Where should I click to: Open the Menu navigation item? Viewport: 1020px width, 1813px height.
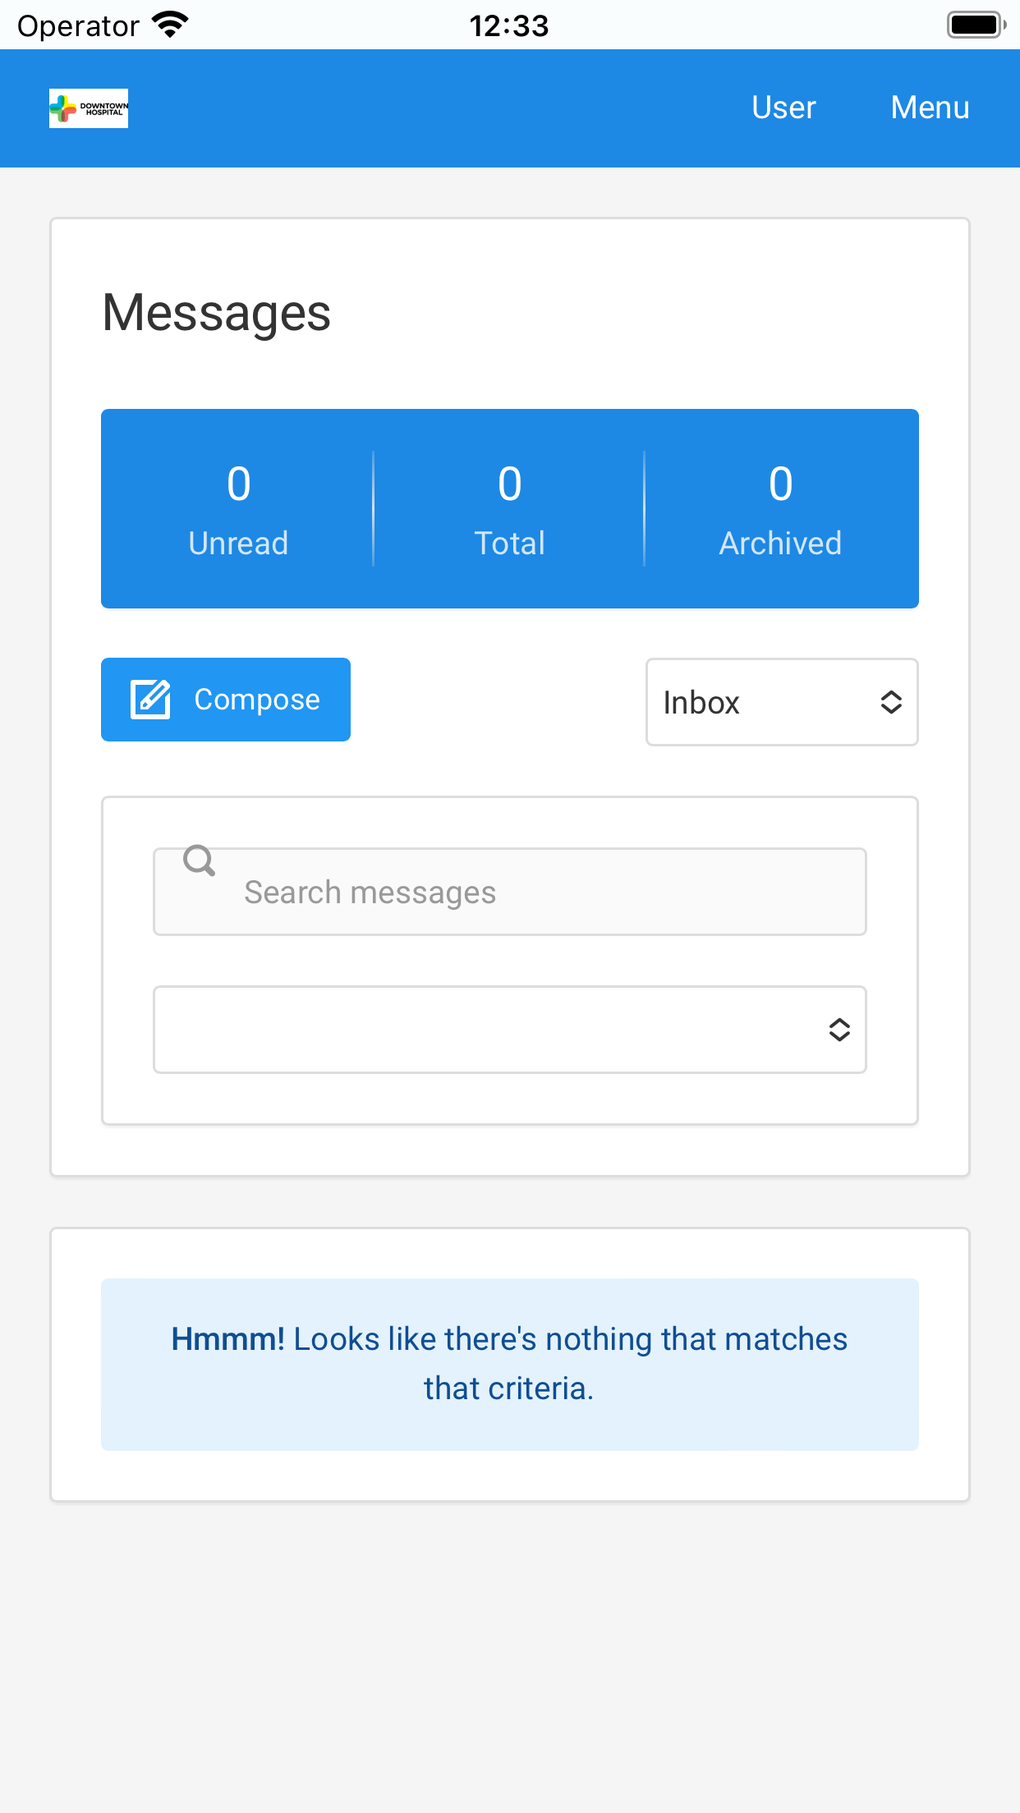coord(930,108)
